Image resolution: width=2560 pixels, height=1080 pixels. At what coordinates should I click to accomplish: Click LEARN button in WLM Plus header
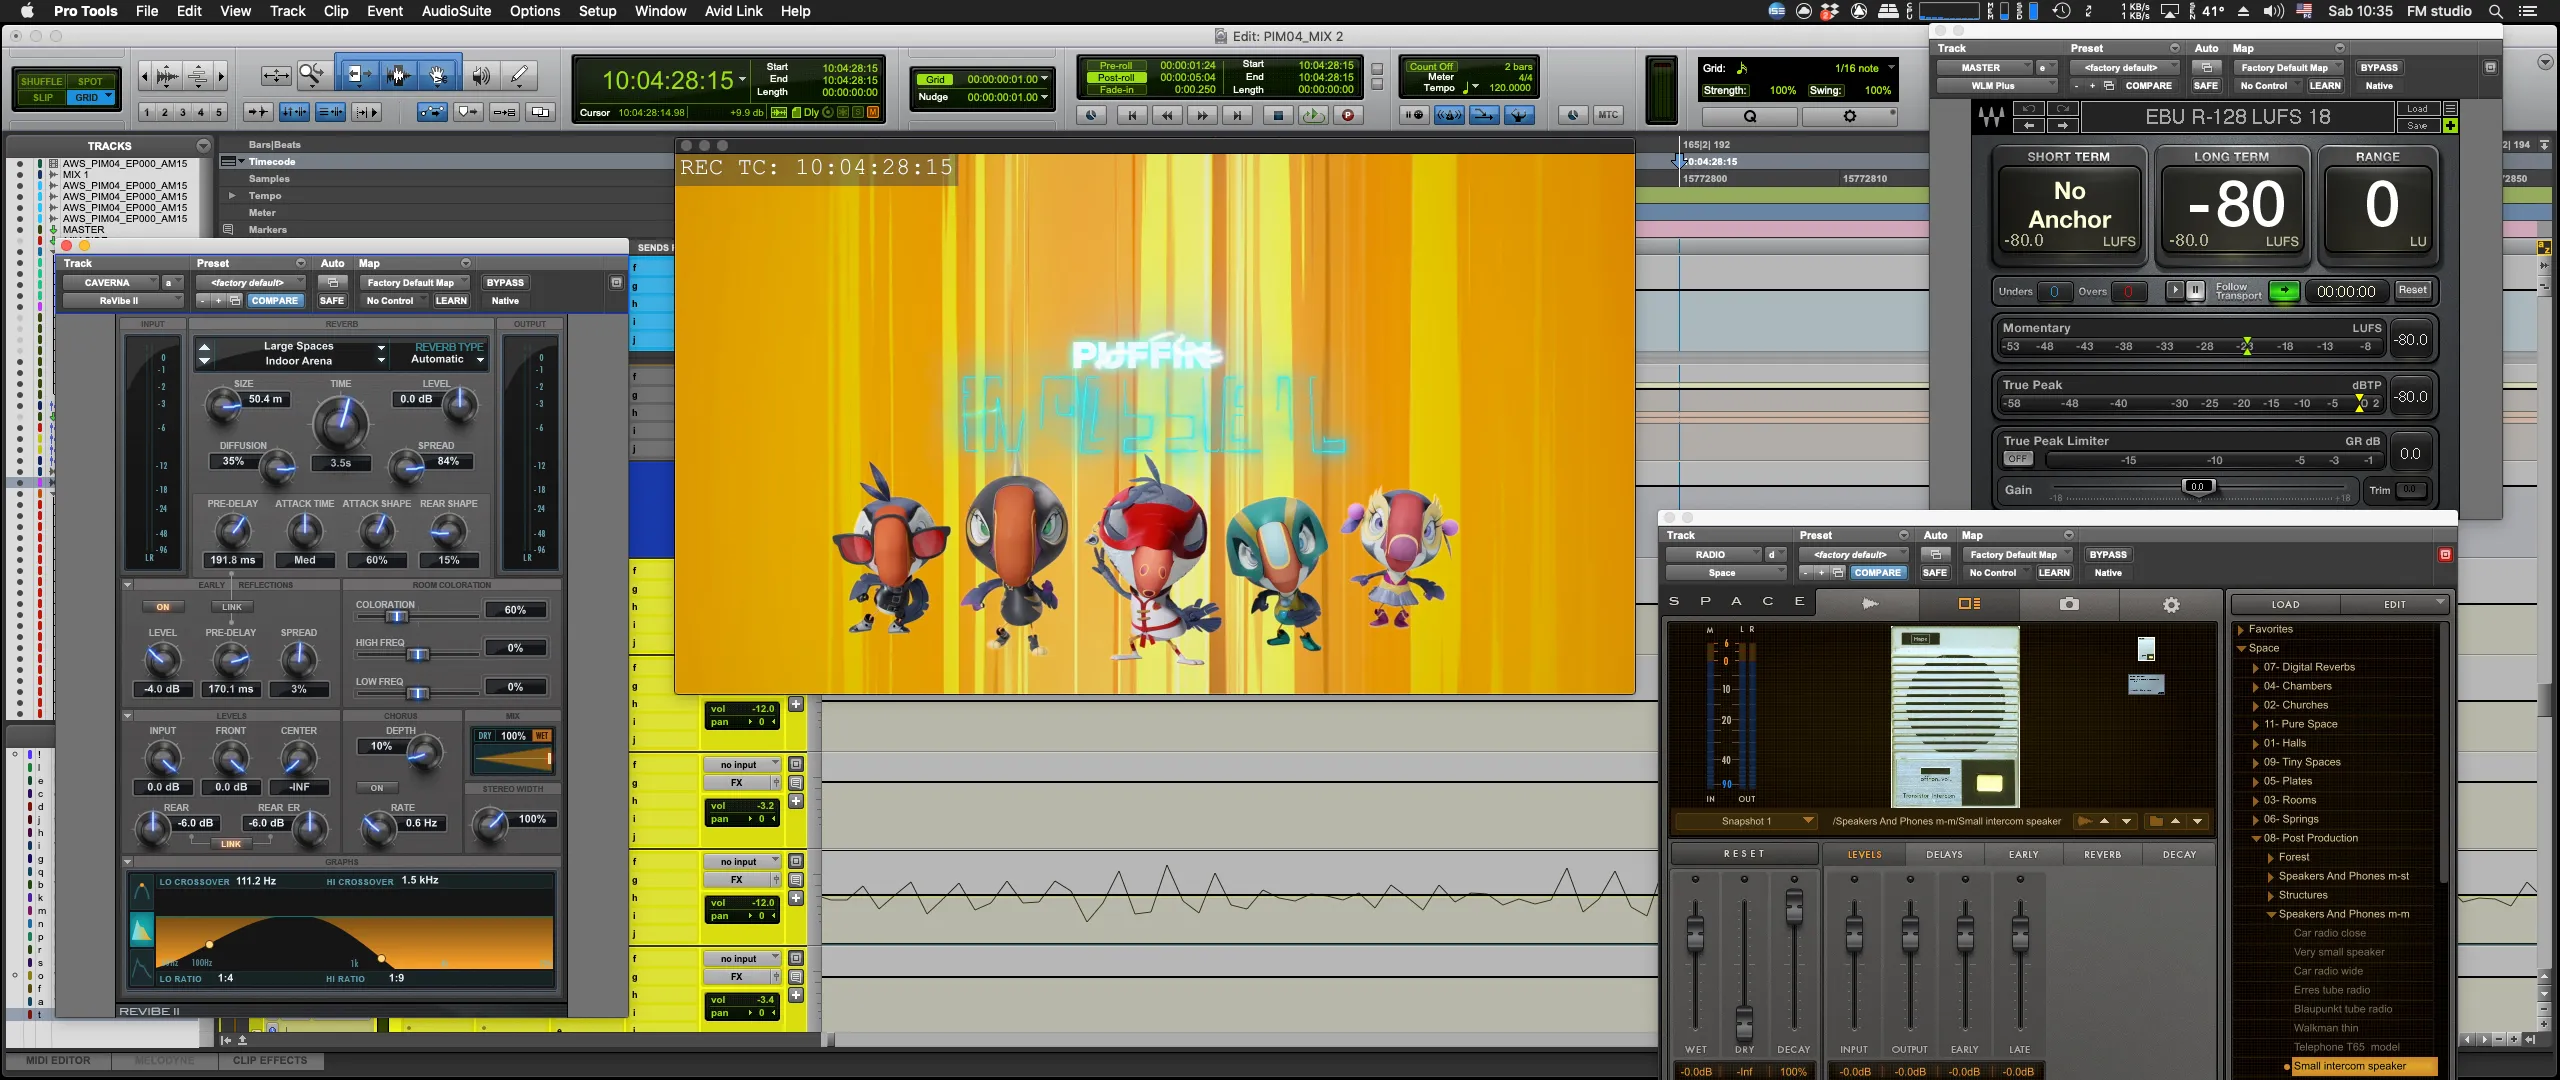(x=2324, y=86)
